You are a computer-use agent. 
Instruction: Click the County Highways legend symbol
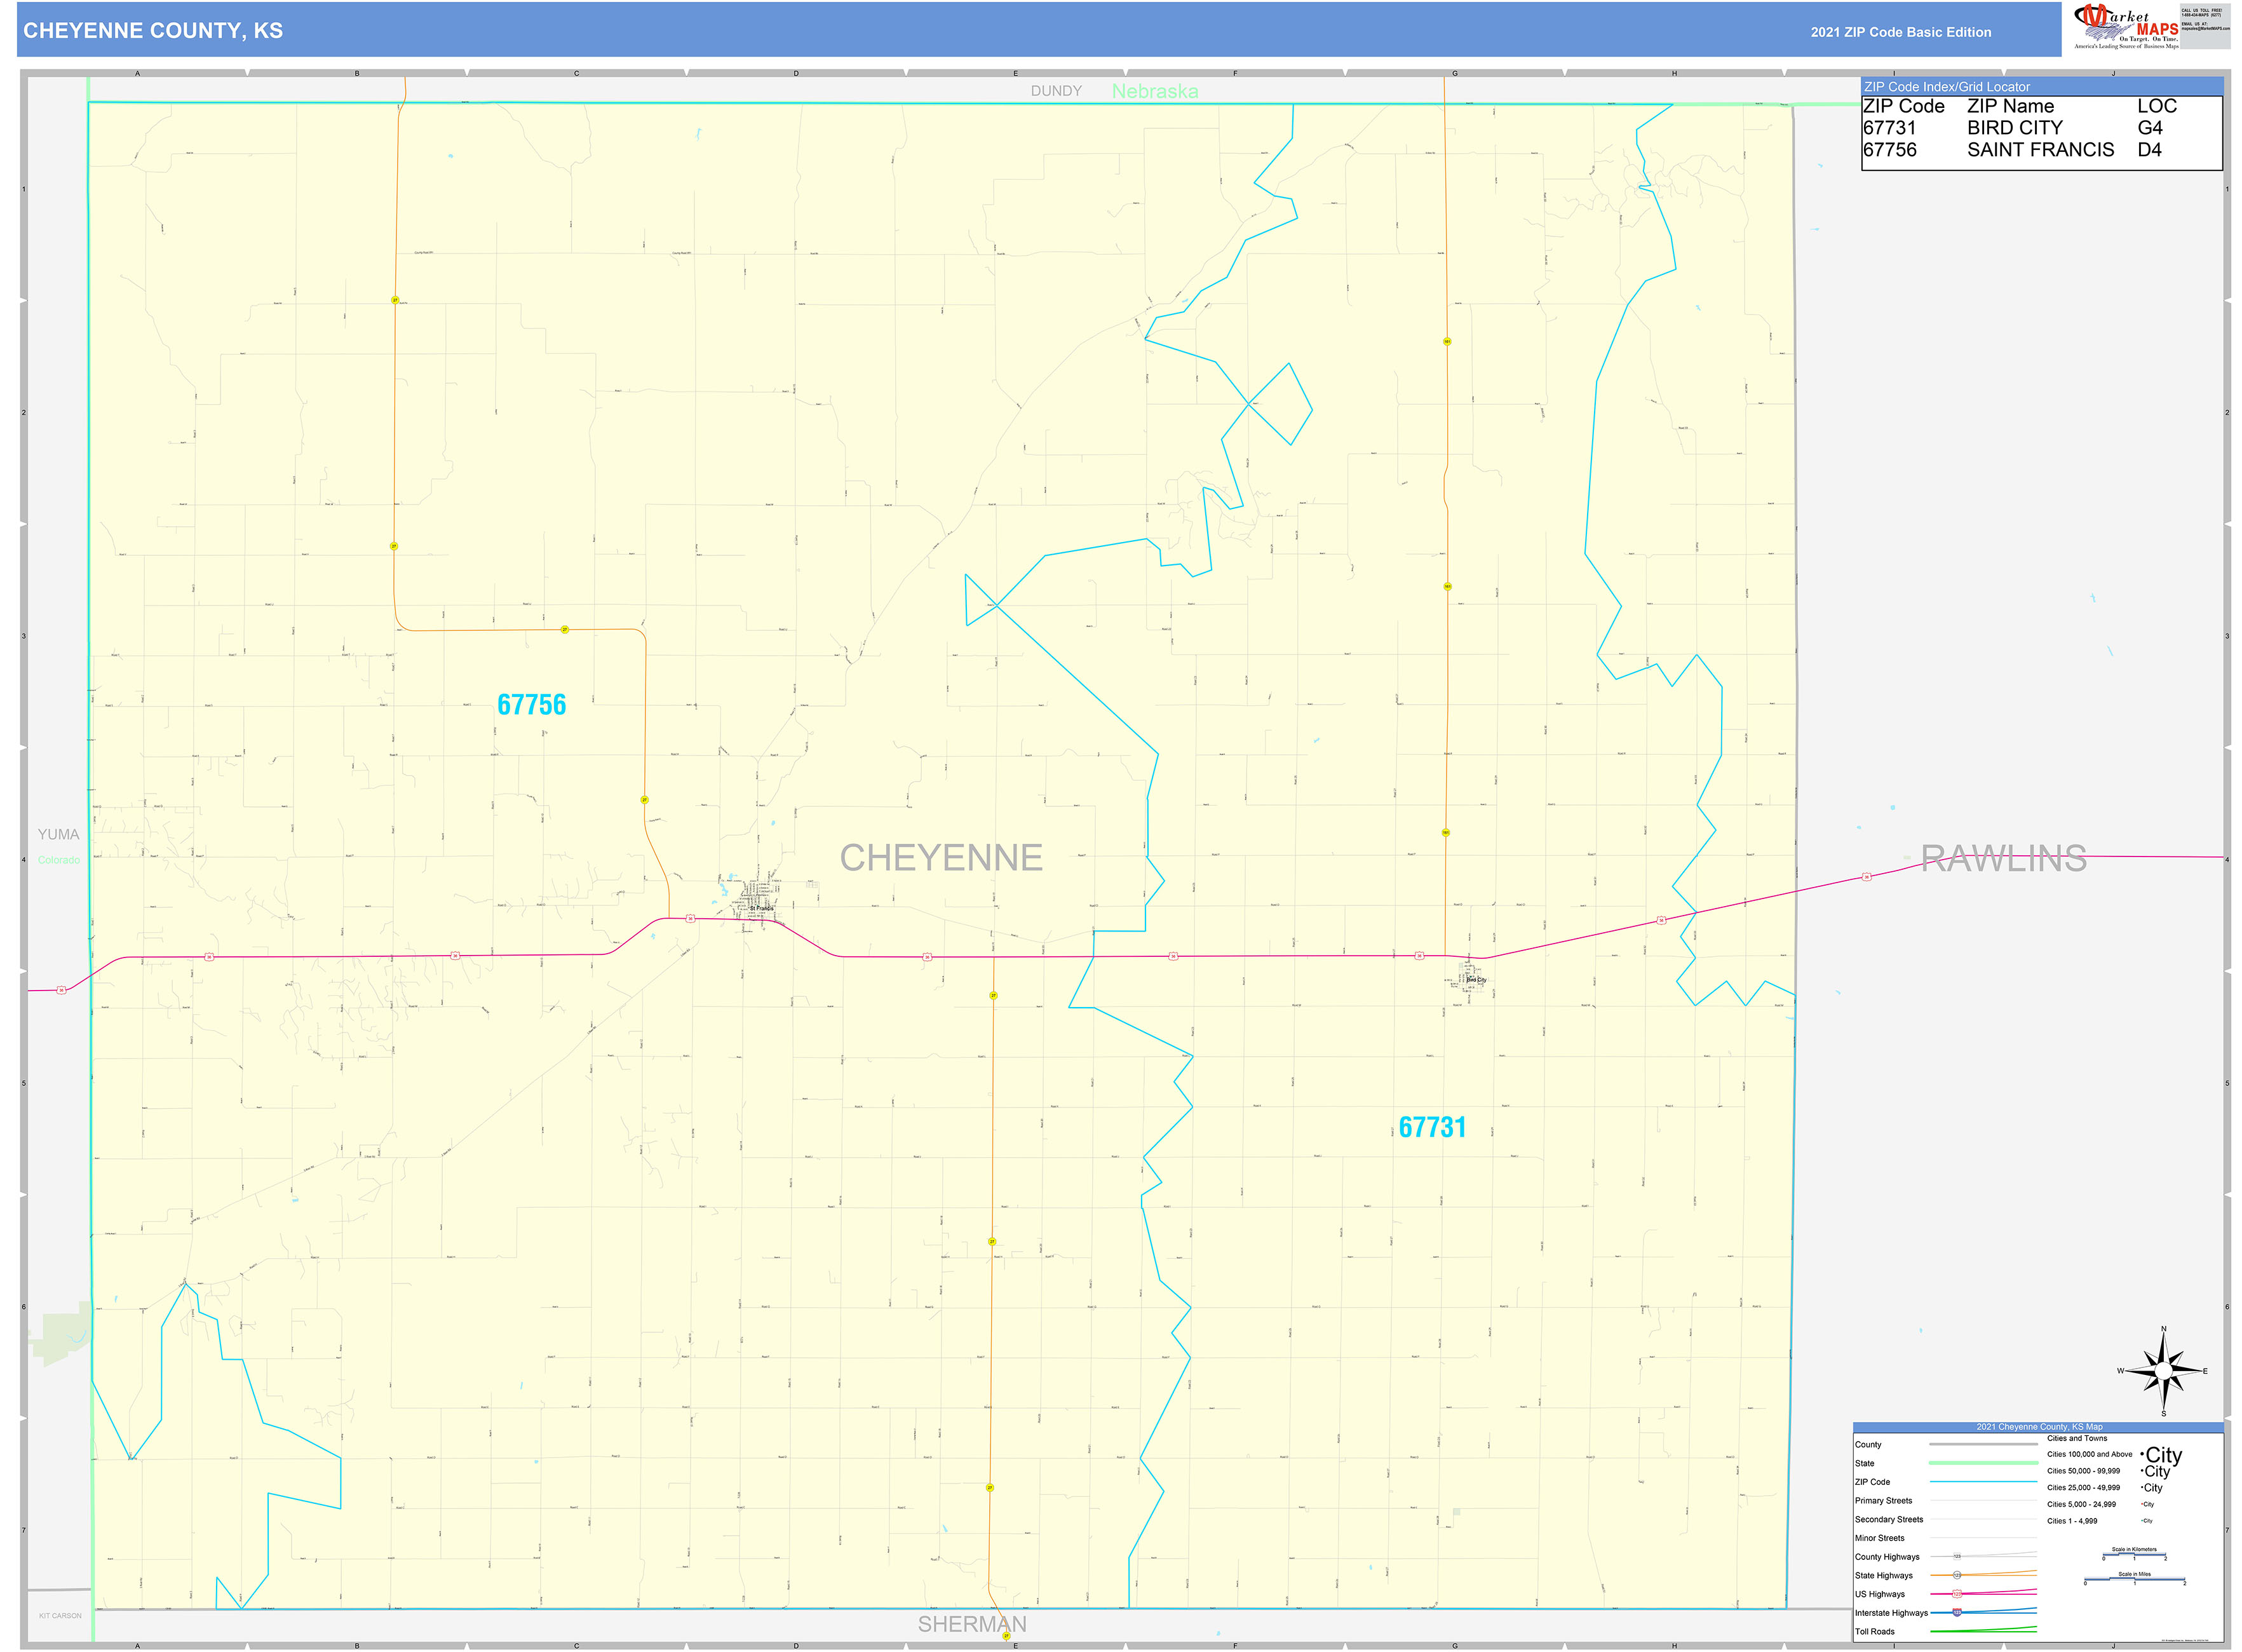(1957, 1556)
